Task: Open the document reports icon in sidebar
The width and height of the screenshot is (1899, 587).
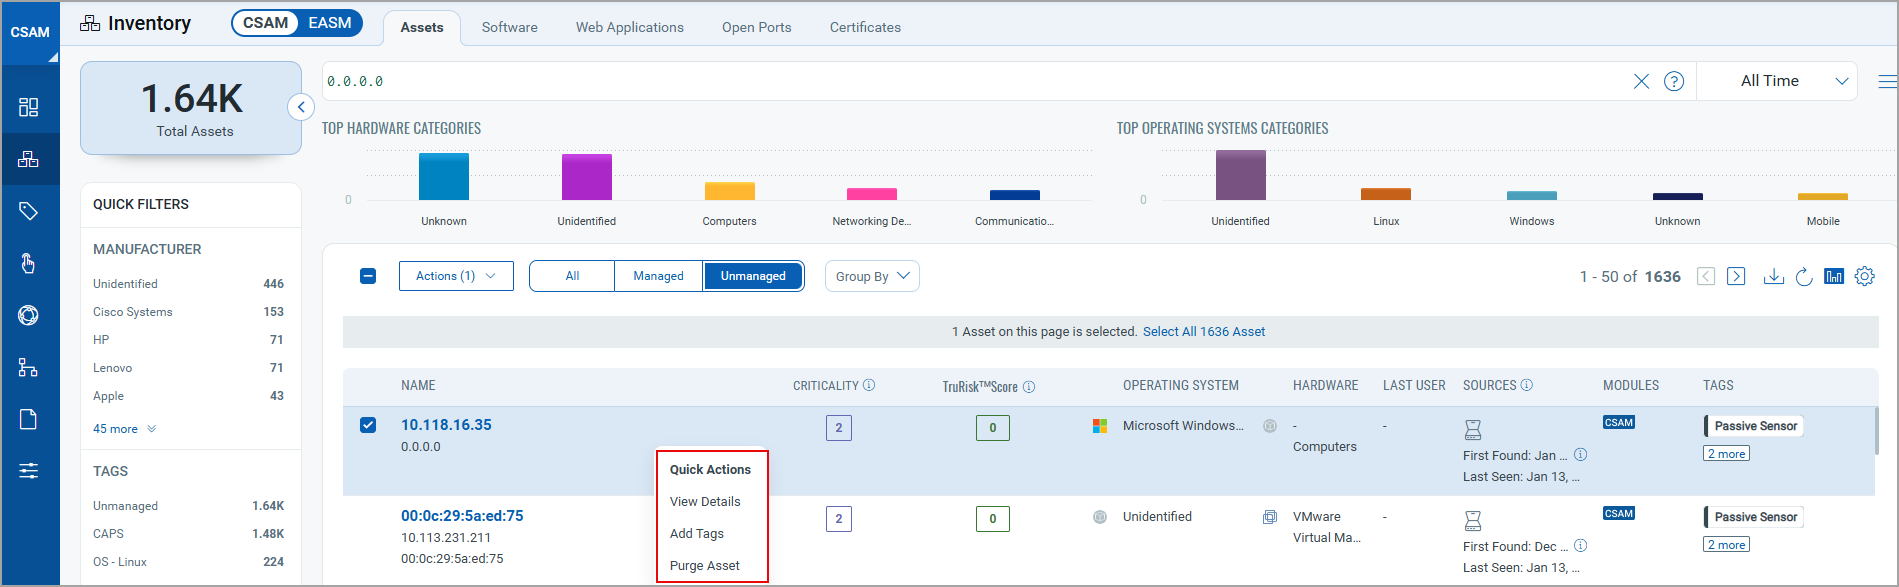Action: click(x=29, y=419)
